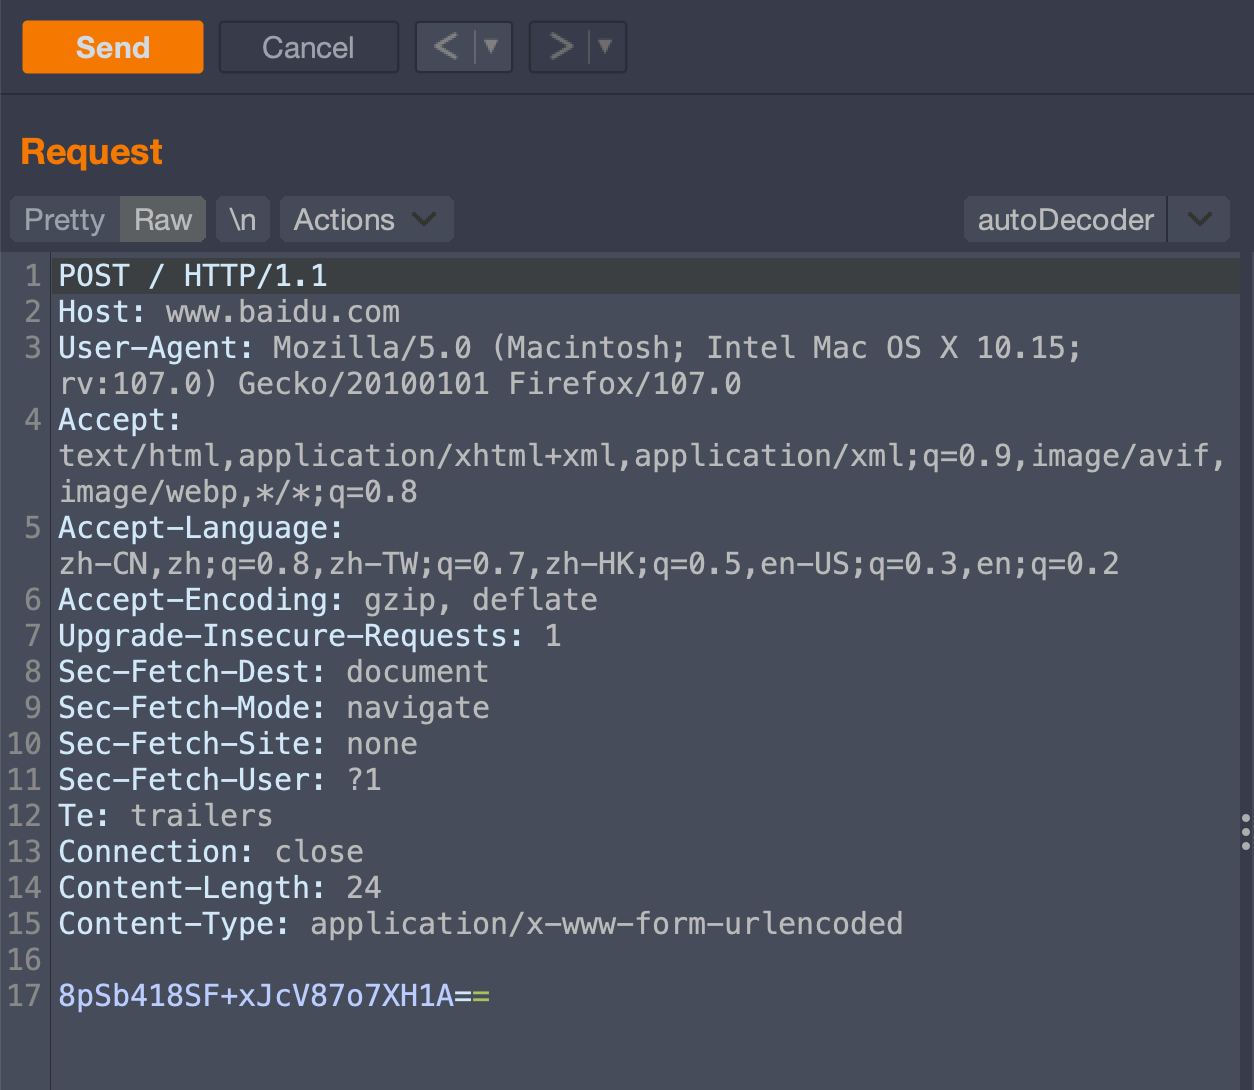Screen dimensions: 1254x1090
Task: Go to previous request with back arrow
Action: (446, 47)
